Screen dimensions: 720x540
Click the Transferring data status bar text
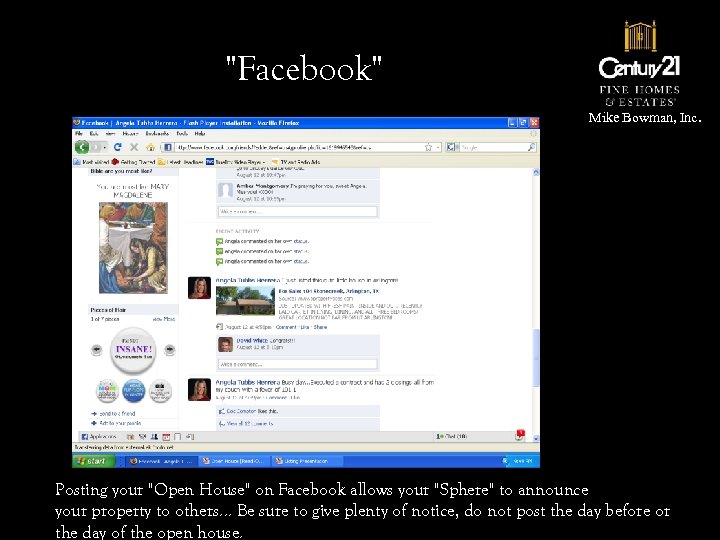pos(124,447)
